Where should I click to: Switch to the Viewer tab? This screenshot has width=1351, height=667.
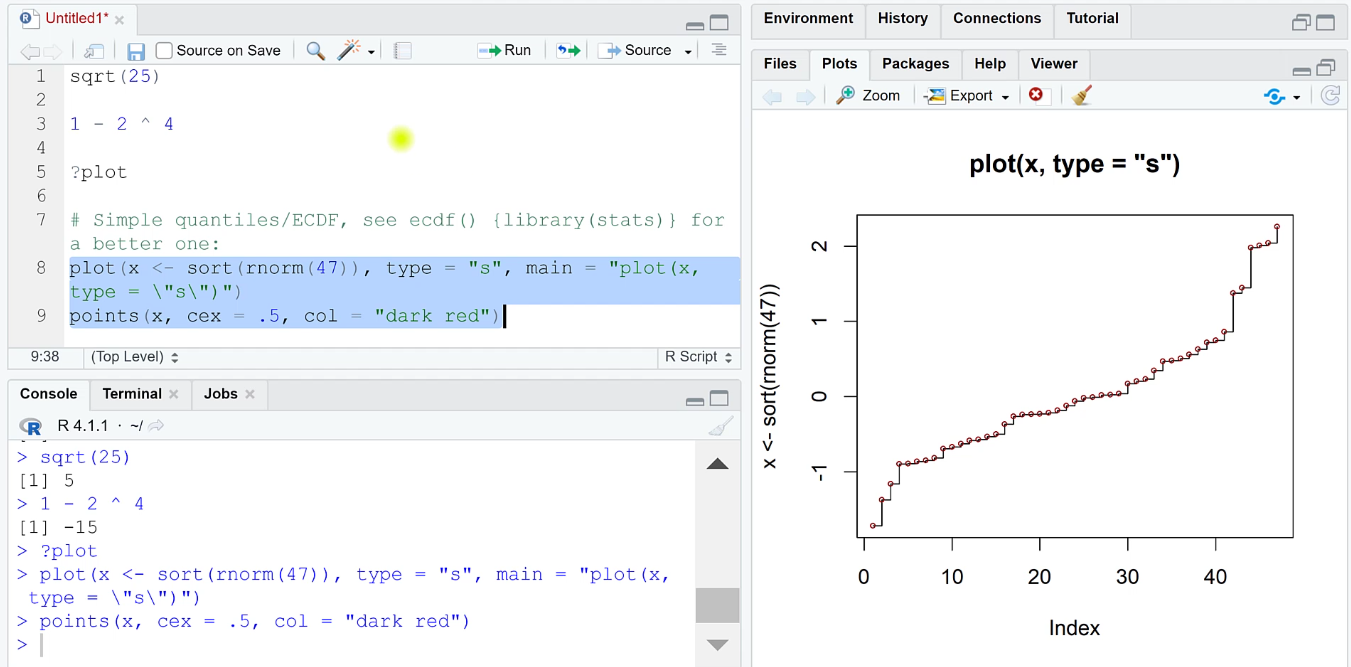point(1054,63)
